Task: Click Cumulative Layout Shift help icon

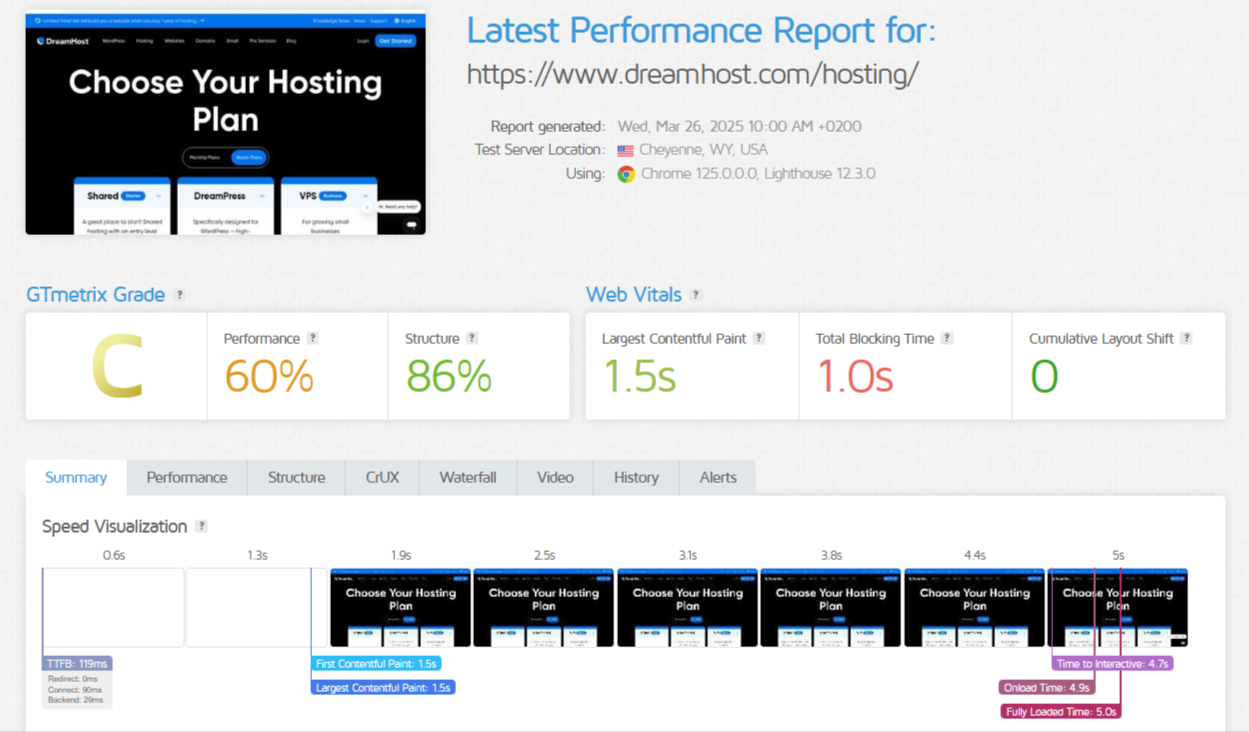Action: point(1186,338)
